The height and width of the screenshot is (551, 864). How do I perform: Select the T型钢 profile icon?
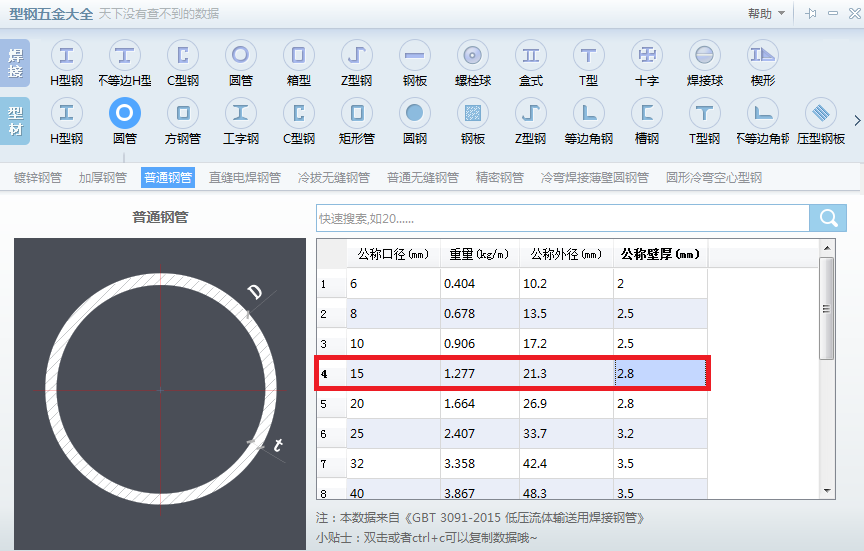coord(705,114)
